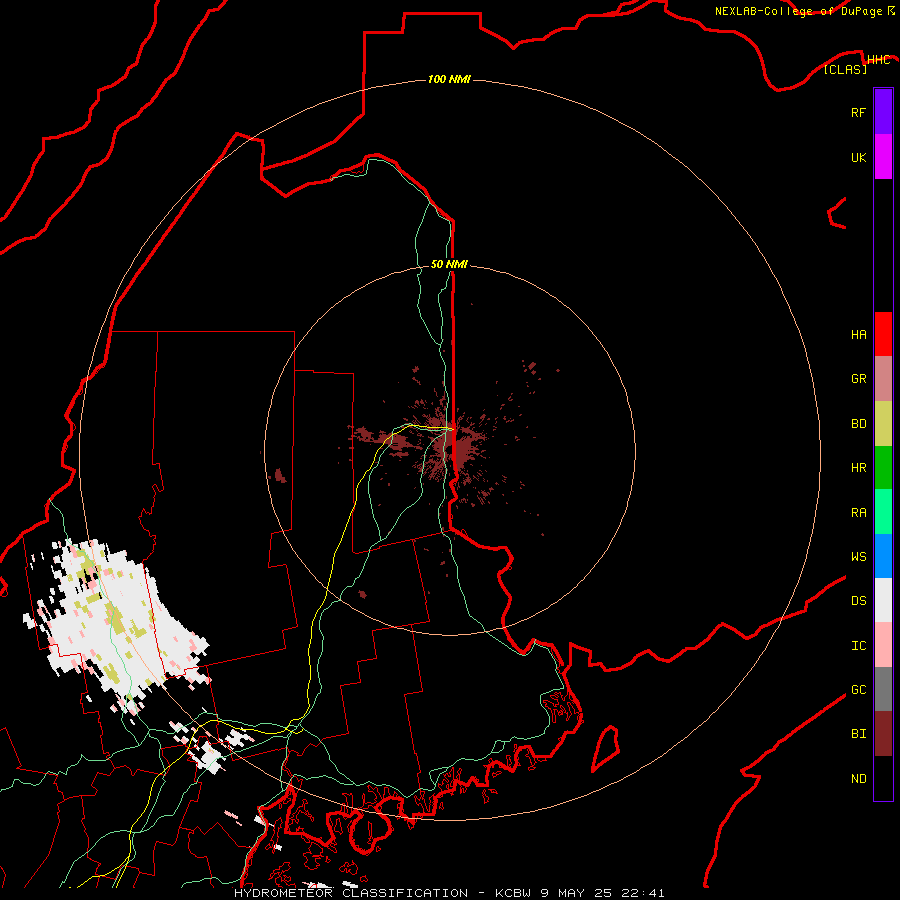Click the NEXLAB-College of DuPage credit text
This screenshot has height=900, width=900.
(x=800, y=11)
